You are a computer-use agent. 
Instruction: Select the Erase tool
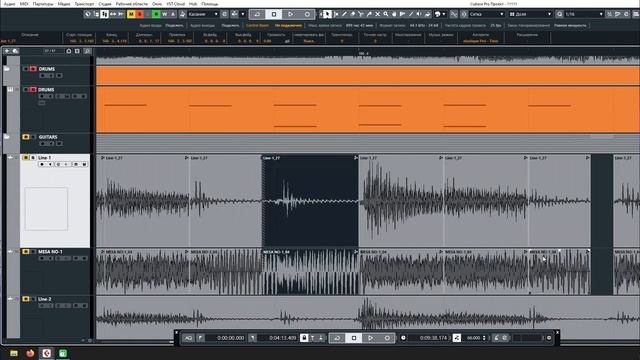(353, 14)
